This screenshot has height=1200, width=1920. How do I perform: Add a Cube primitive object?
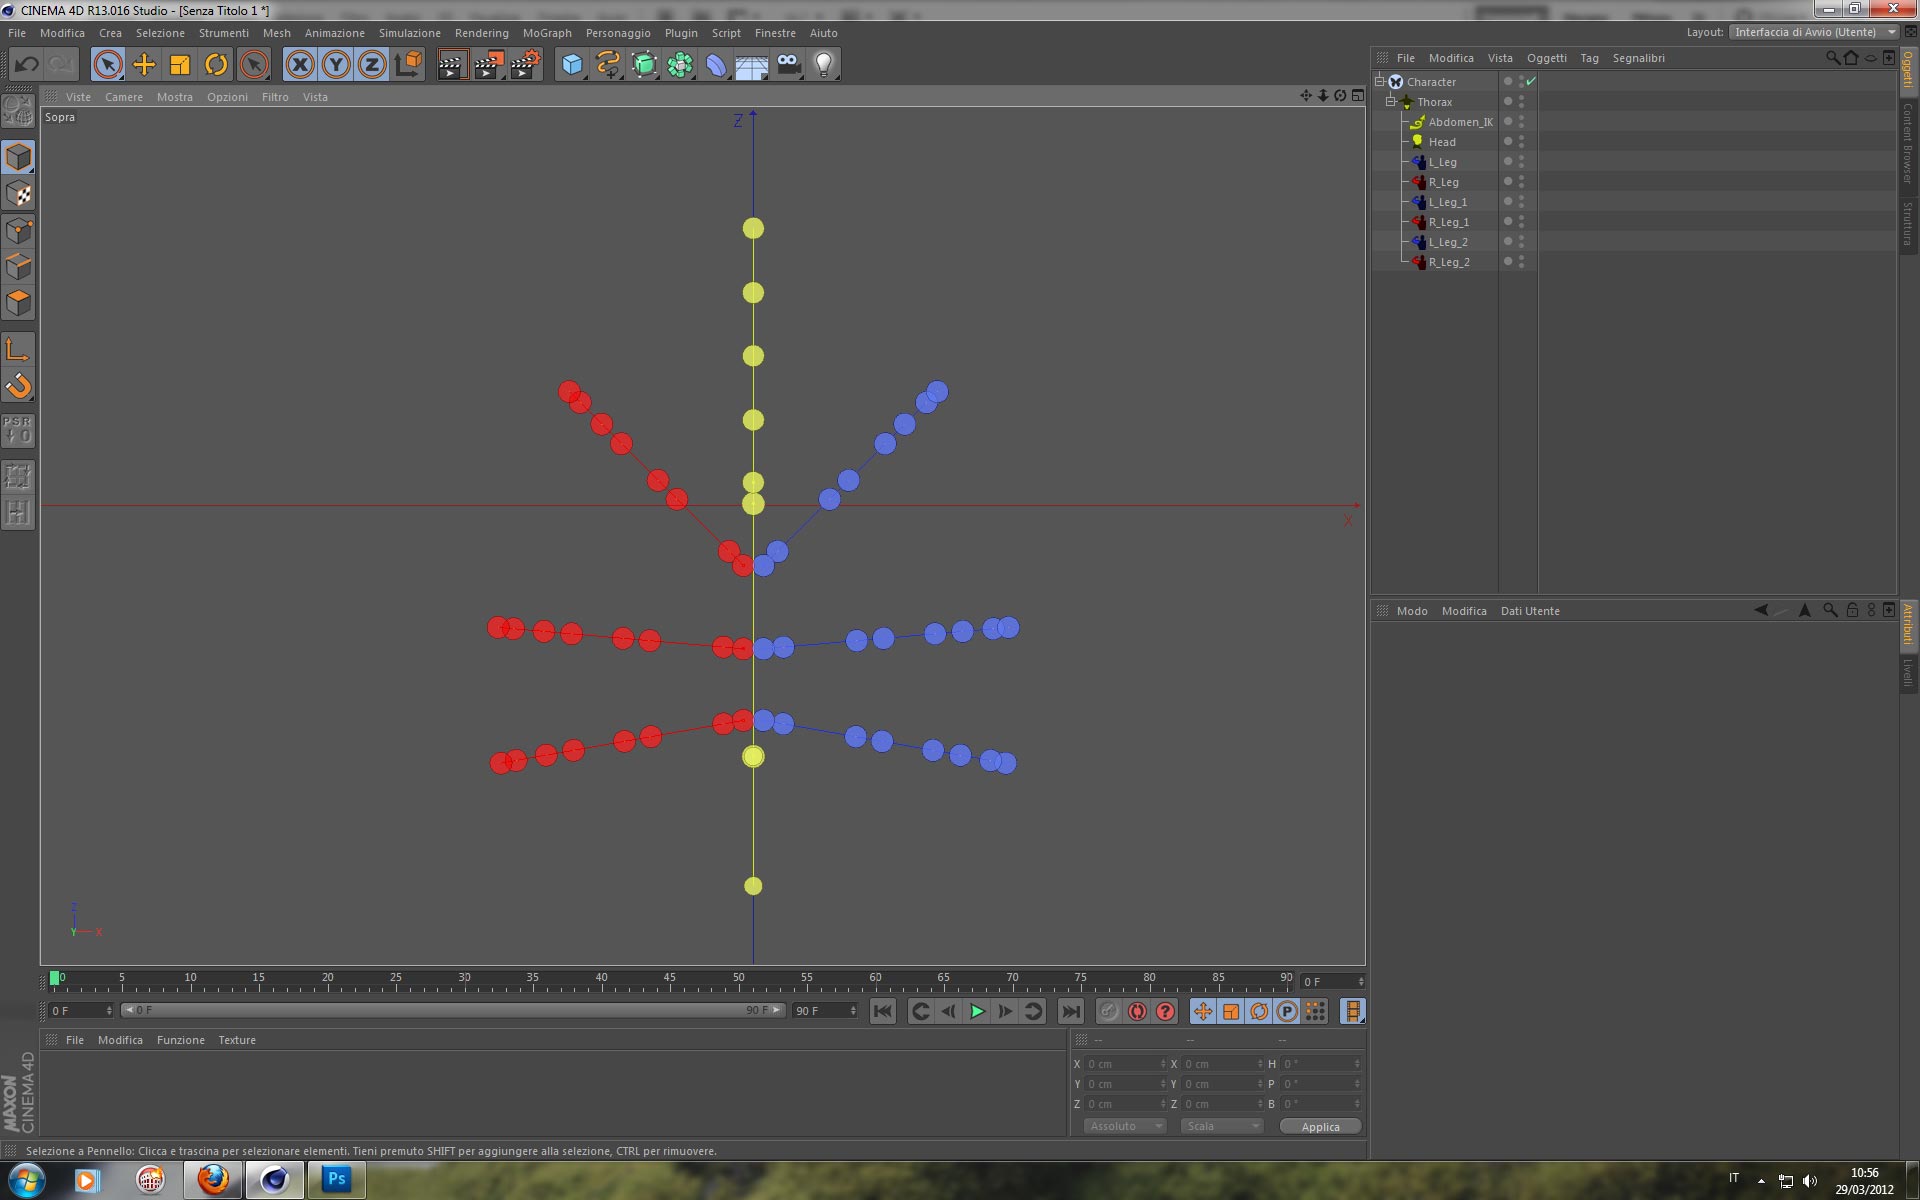pyautogui.click(x=571, y=65)
